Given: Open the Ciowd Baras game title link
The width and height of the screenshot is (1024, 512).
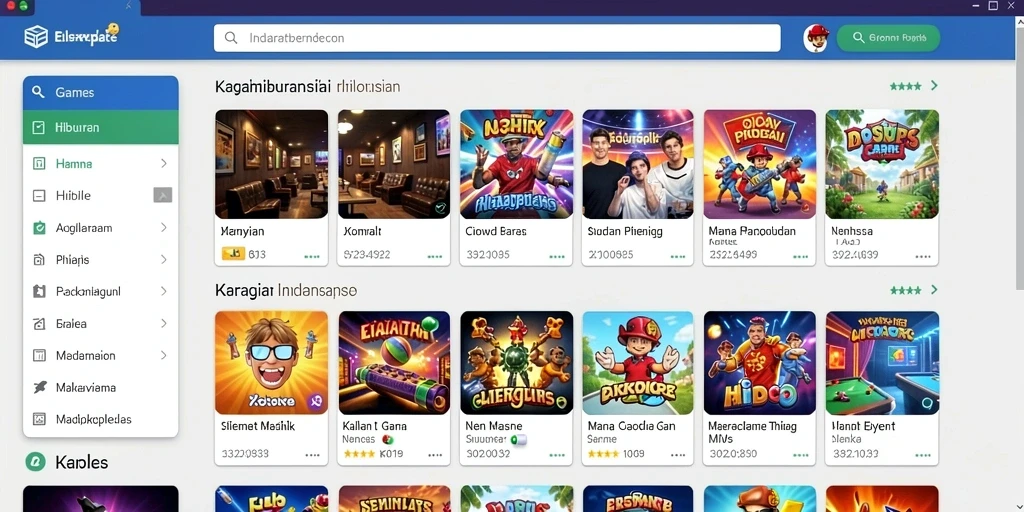Looking at the screenshot, I should [496, 231].
